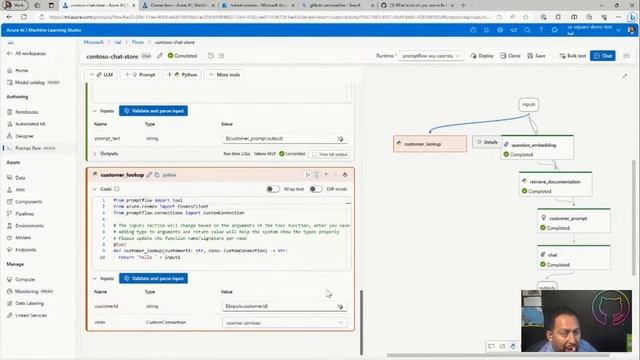Toggle Diff mode switch

316,189
